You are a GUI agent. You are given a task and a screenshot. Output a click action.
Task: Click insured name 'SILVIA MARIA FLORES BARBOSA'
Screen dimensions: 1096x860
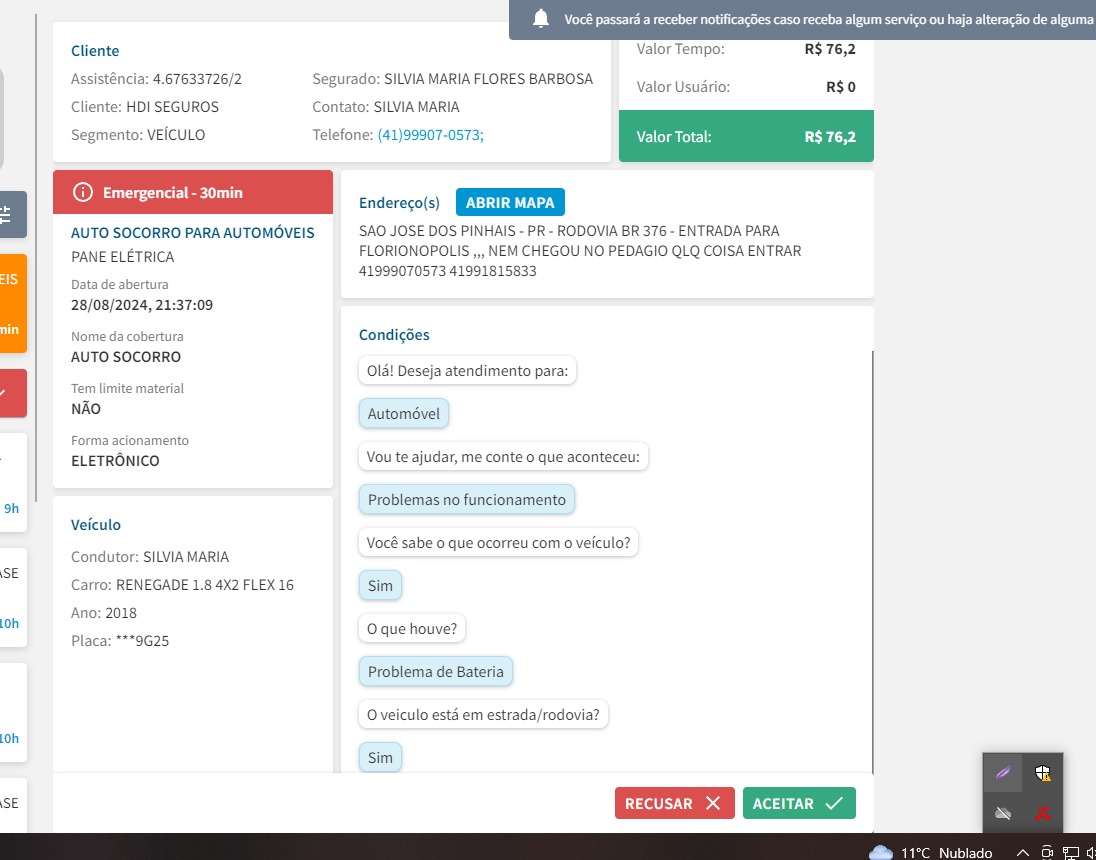point(489,79)
